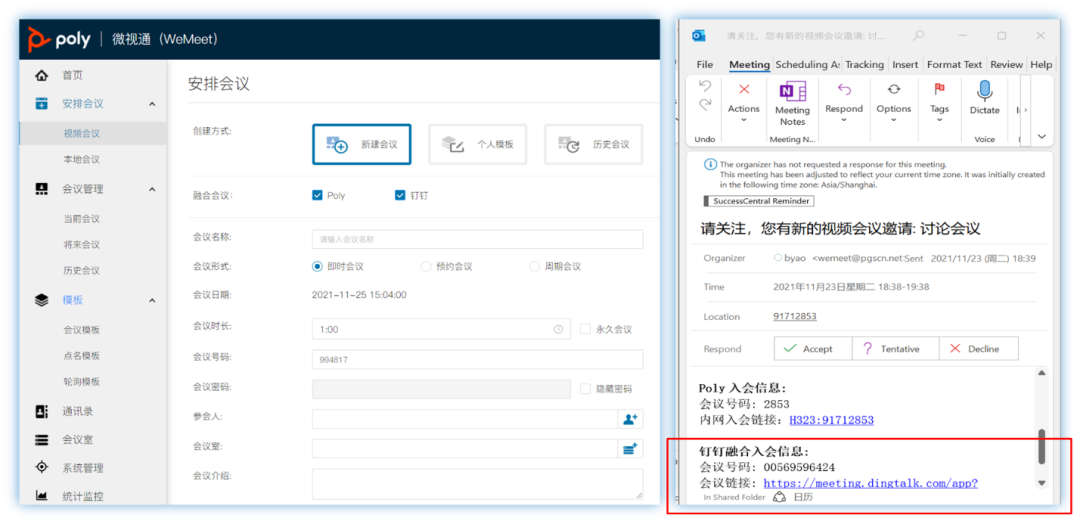
Task: Expand the Outlook ribbon collapse chevron
Action: click(x=1041, y=136)
